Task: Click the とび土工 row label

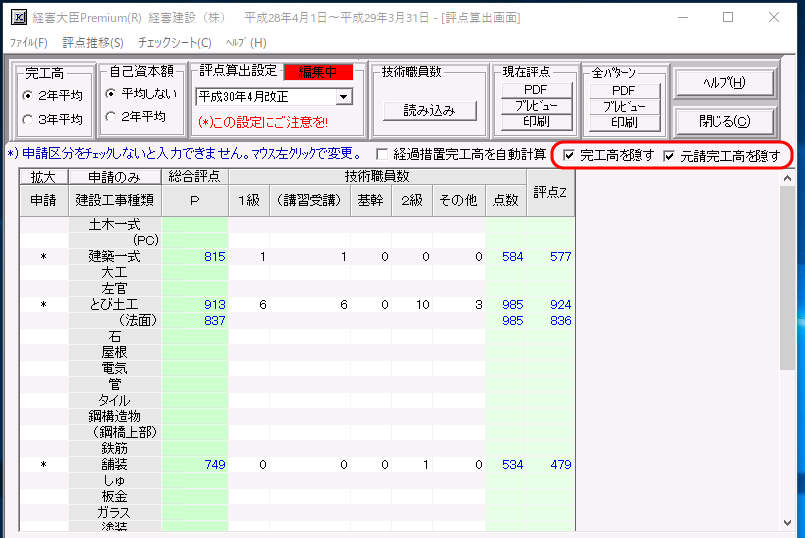Action: coord(114,305)
